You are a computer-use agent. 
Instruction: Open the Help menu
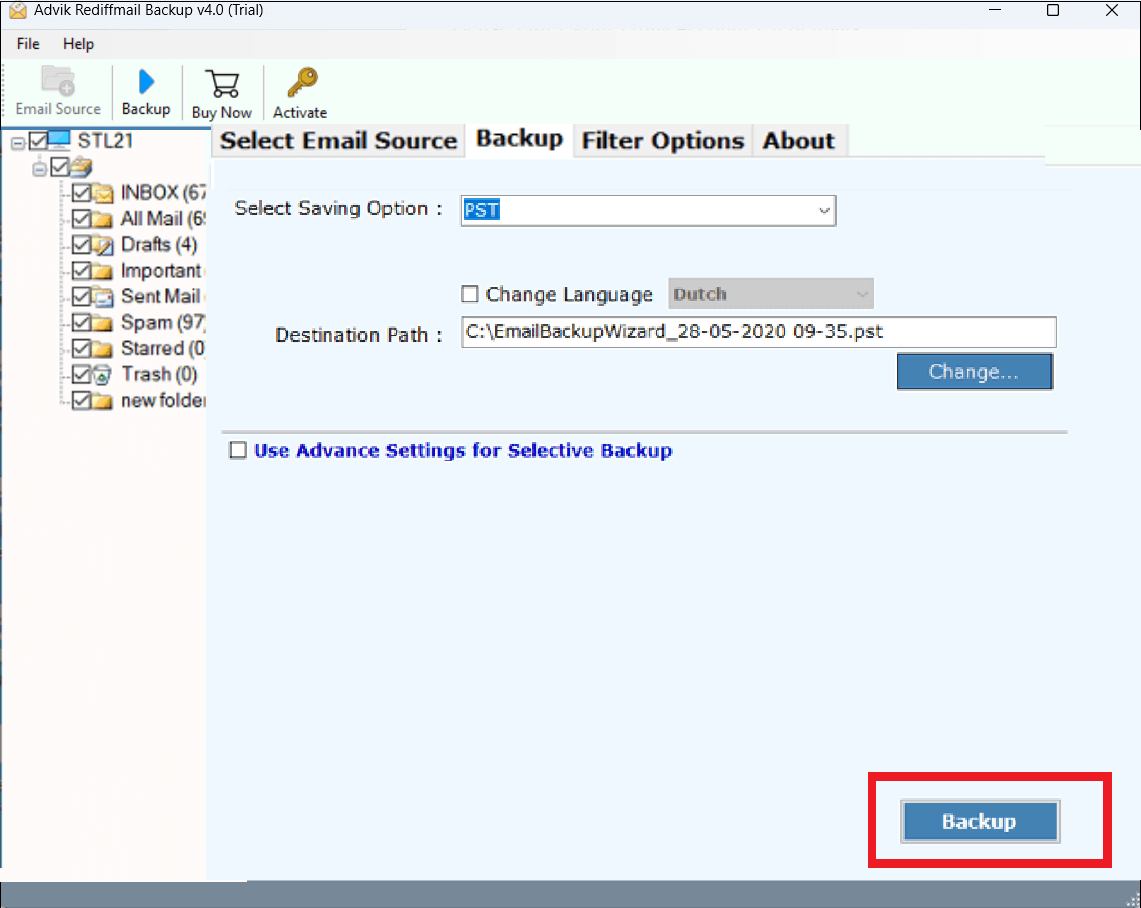[x=79, y=44]
